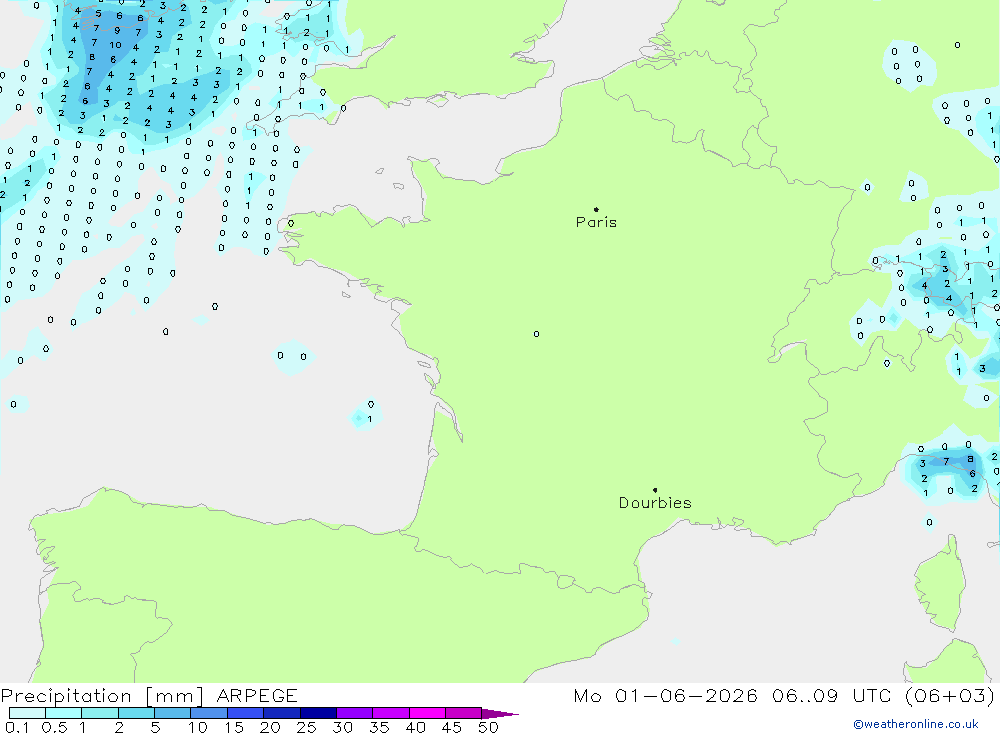This screenshot has width=1000, height=733.
Task: Click the magenta 40-45 mm legend swatch
Action: pos(427,713)
